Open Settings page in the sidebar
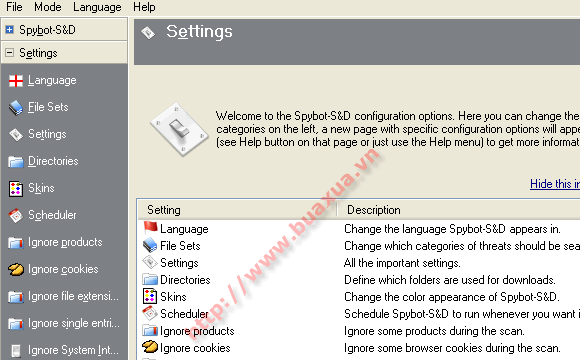580x360 pixels. coord(47,134)
